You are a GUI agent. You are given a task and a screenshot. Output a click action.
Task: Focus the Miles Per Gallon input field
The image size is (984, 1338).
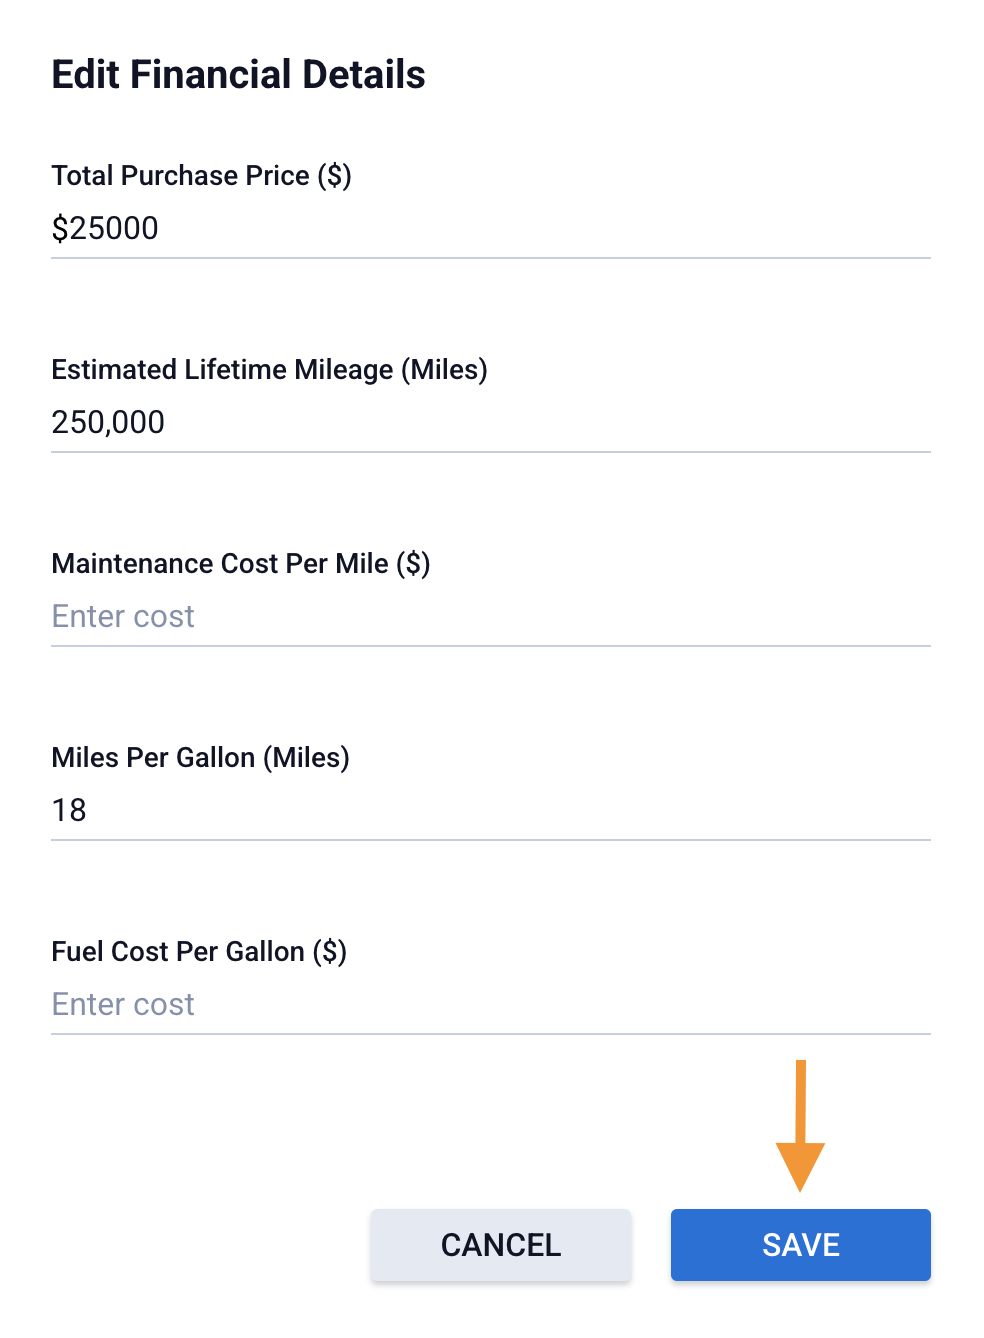(x=490, y=811)
